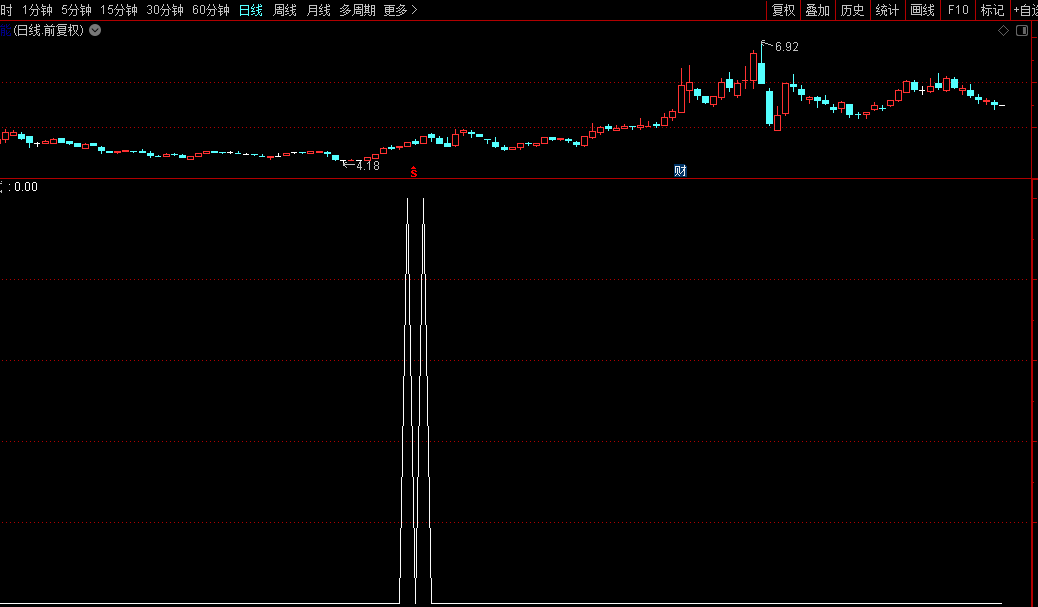Click the 复权 adjustment button

tap(783, 10)
